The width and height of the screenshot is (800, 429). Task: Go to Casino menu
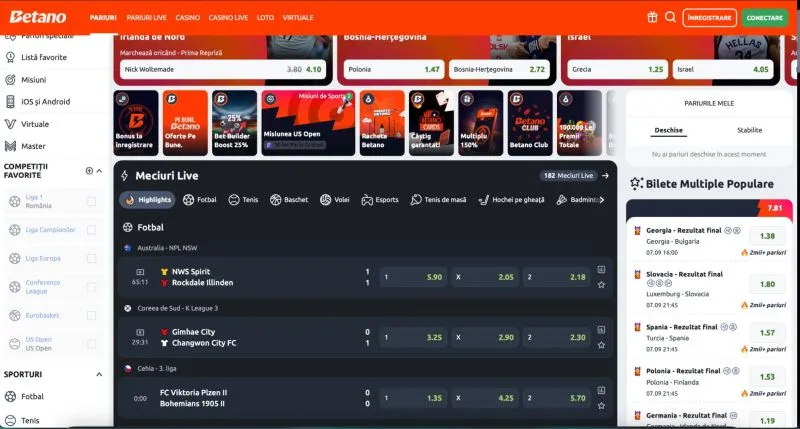click(x=188, y=17)
